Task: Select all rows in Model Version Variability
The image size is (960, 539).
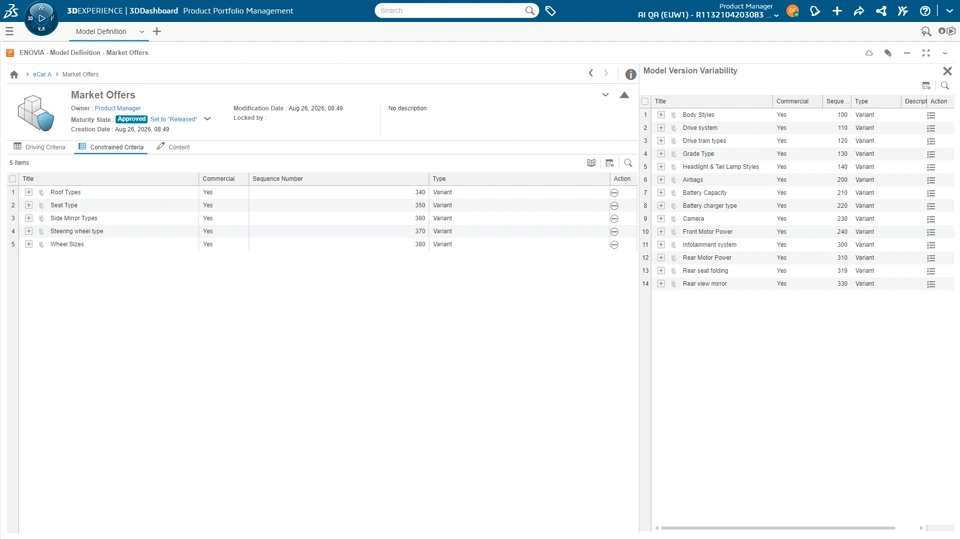Action: pyautogui.click(x=645, y=102)
